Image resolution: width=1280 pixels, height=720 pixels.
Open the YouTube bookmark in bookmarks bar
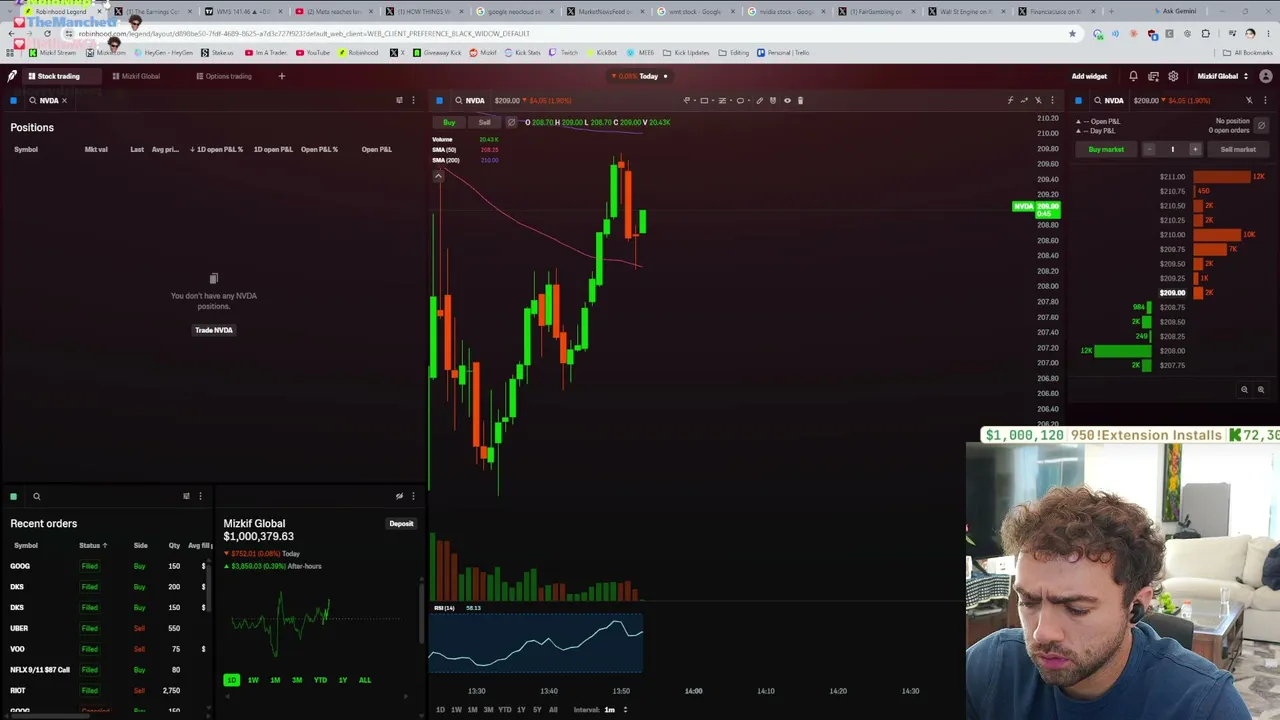click(313, 52)
